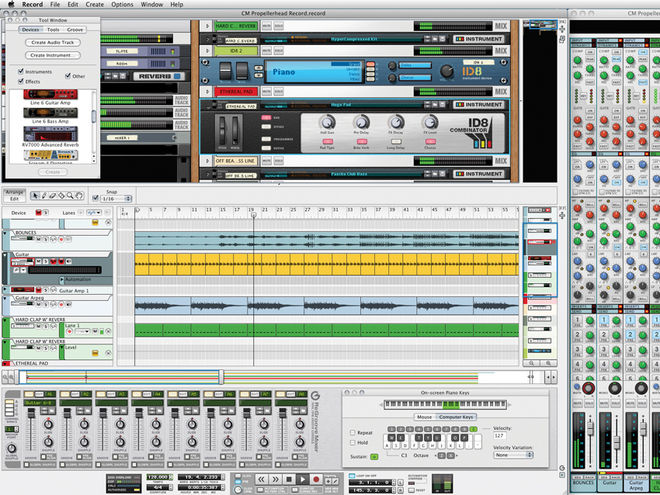Image resolution: width=660 pixels, height=495 pixels.
Task: Switch sequencer to Edit mode
Action: (14, 198)
